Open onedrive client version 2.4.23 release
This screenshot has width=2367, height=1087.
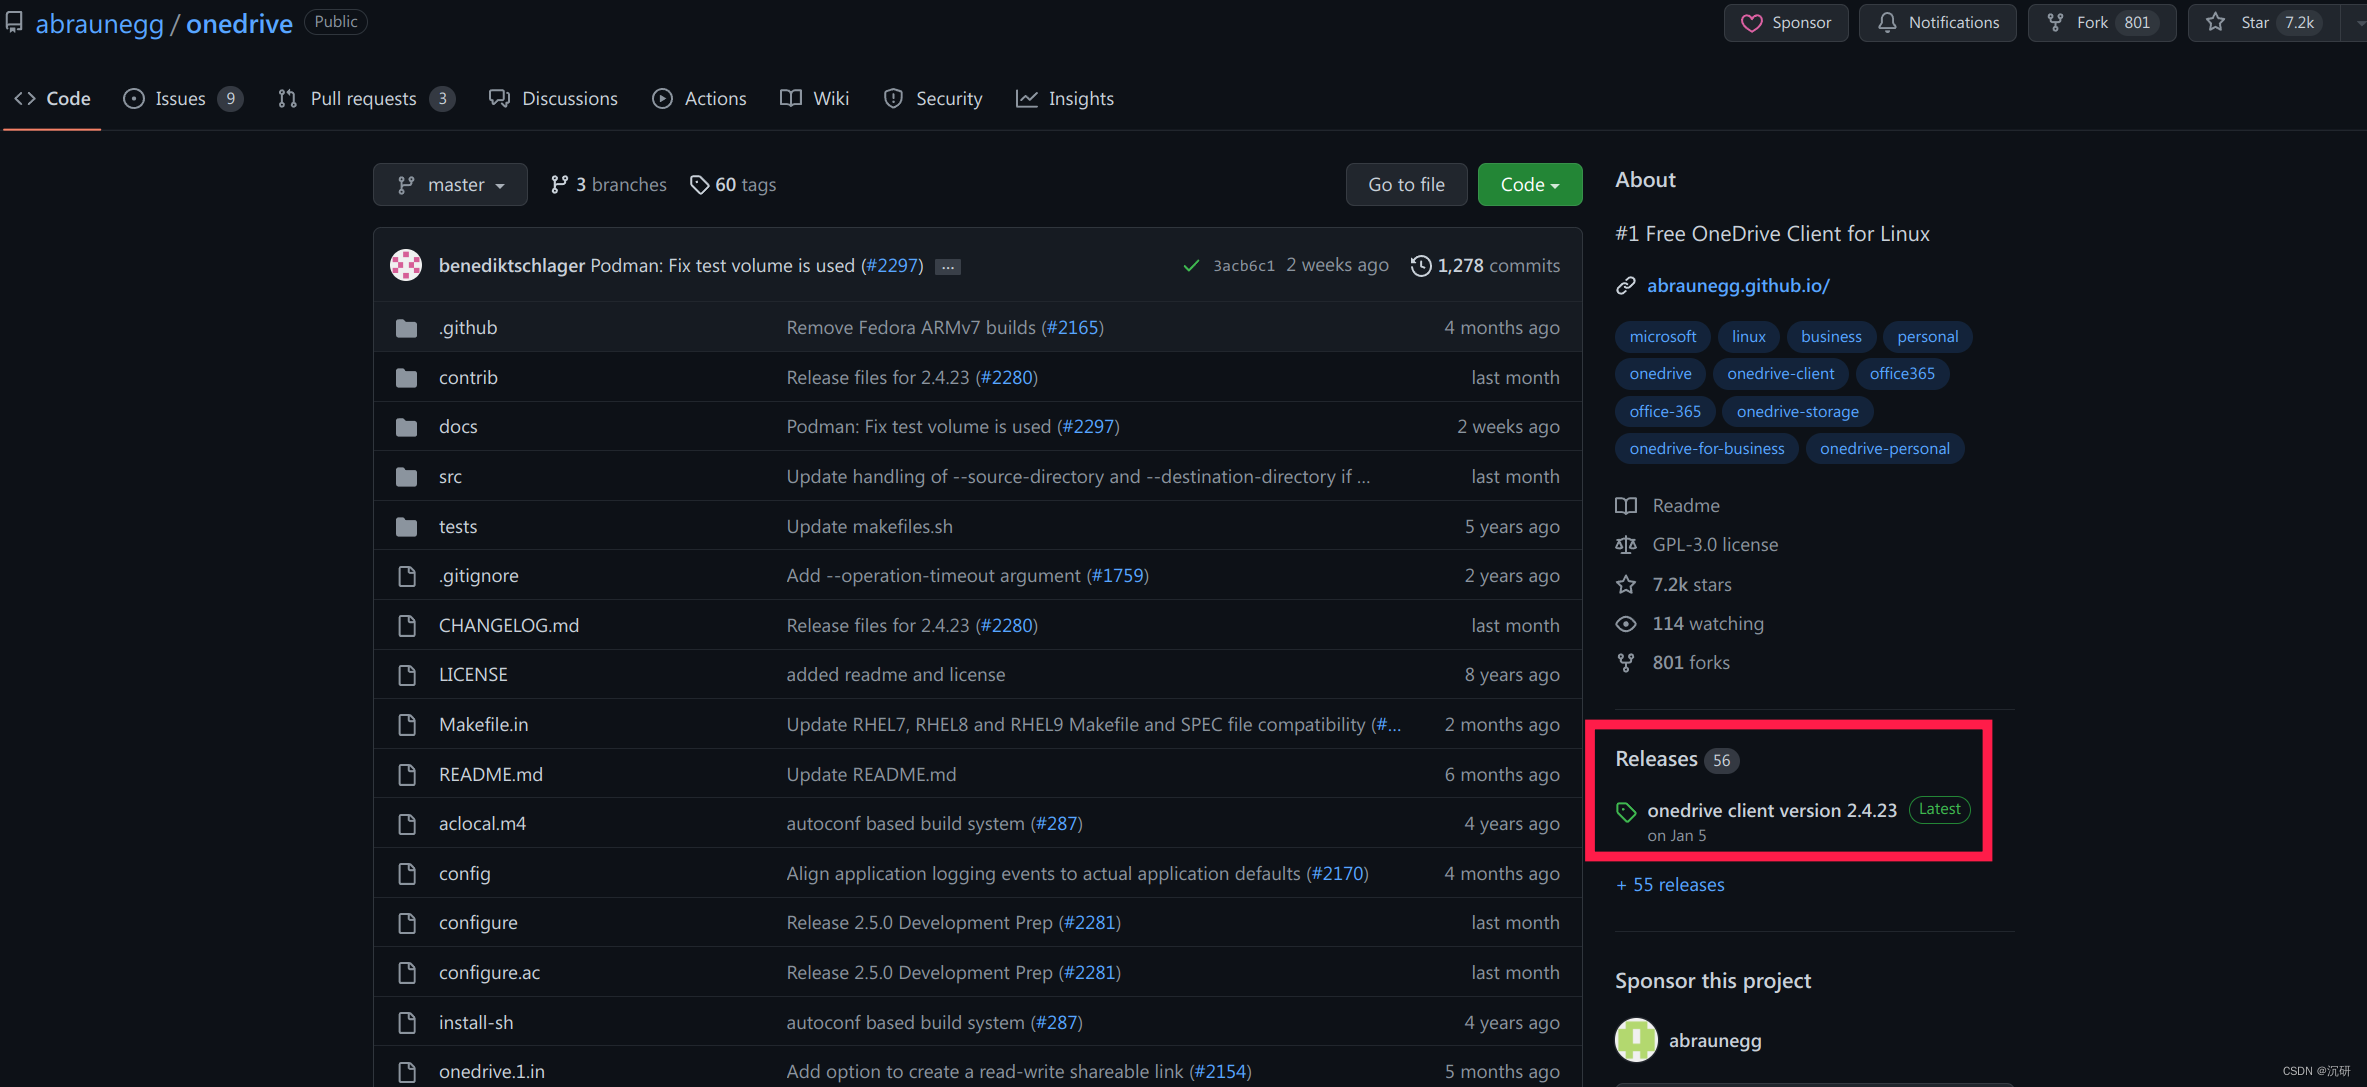[1772, 811]
